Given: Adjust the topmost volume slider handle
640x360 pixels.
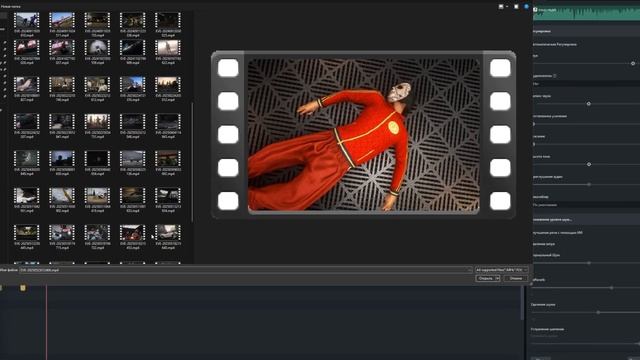Looking at the screenshot, I should 633,63.
